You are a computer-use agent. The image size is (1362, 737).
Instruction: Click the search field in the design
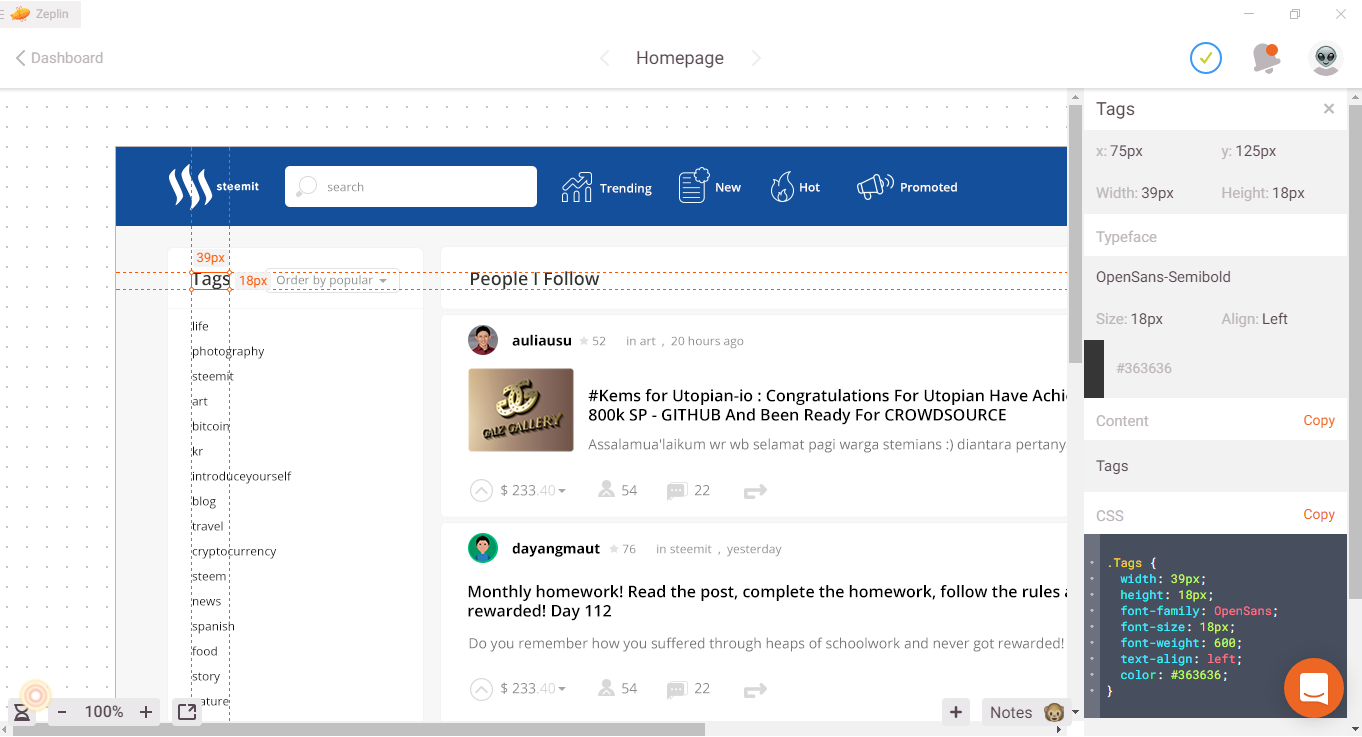tap(411, 187)
